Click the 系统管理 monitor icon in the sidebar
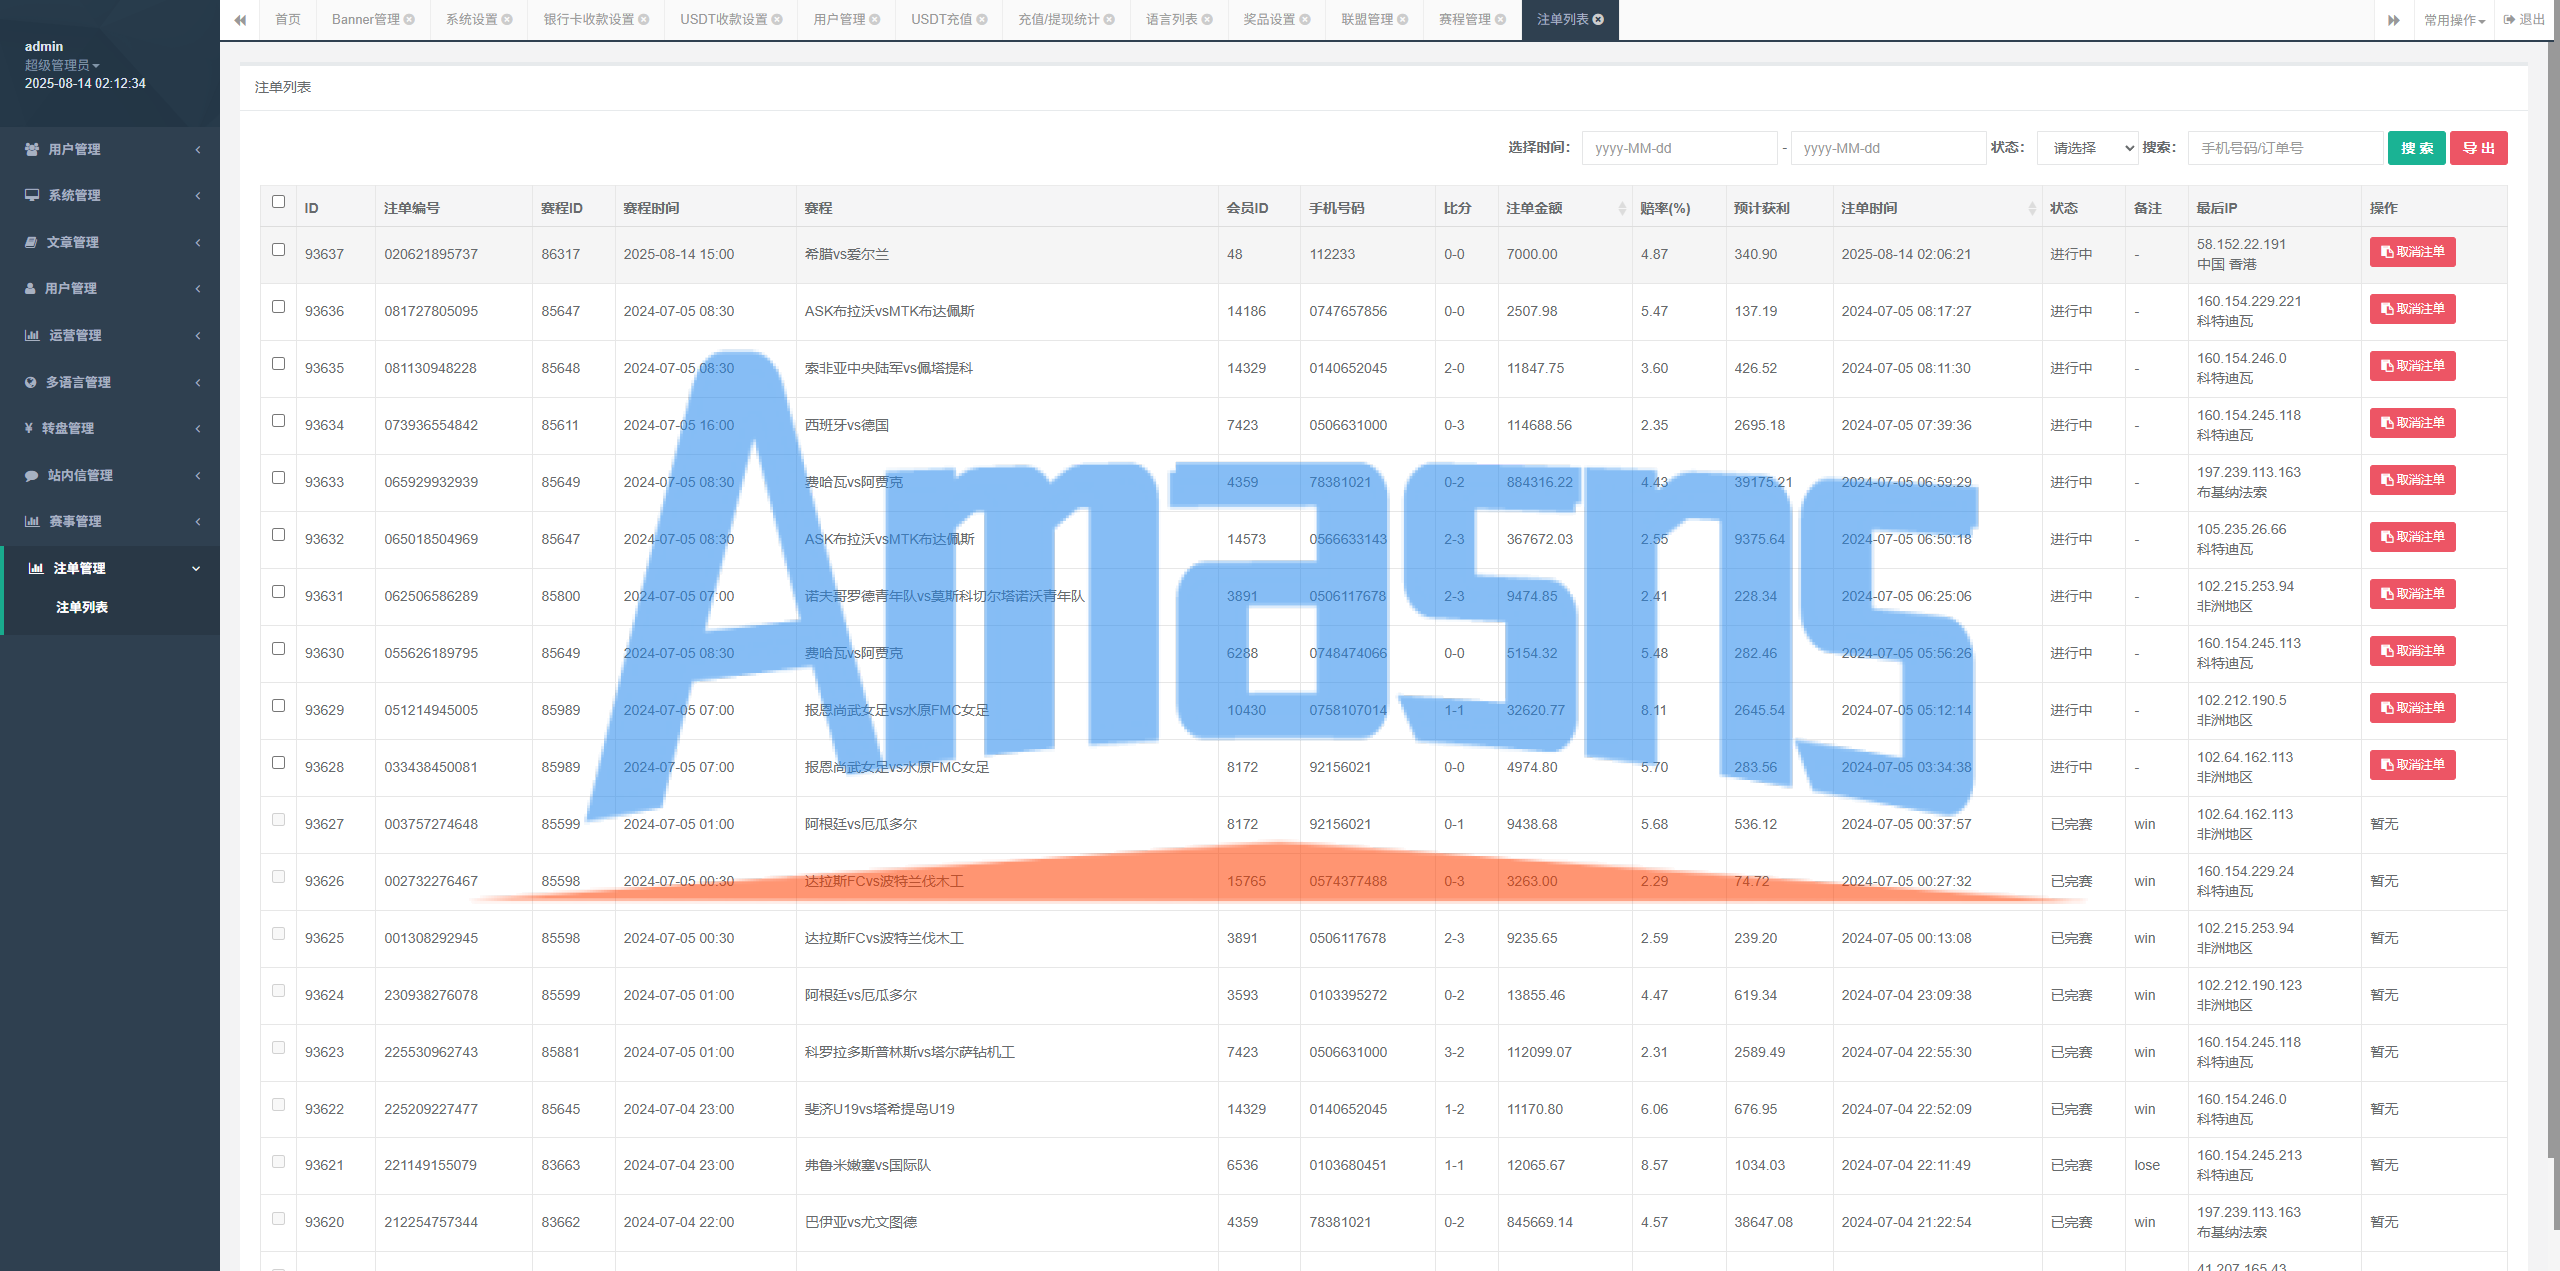 (x=32, y=195)
